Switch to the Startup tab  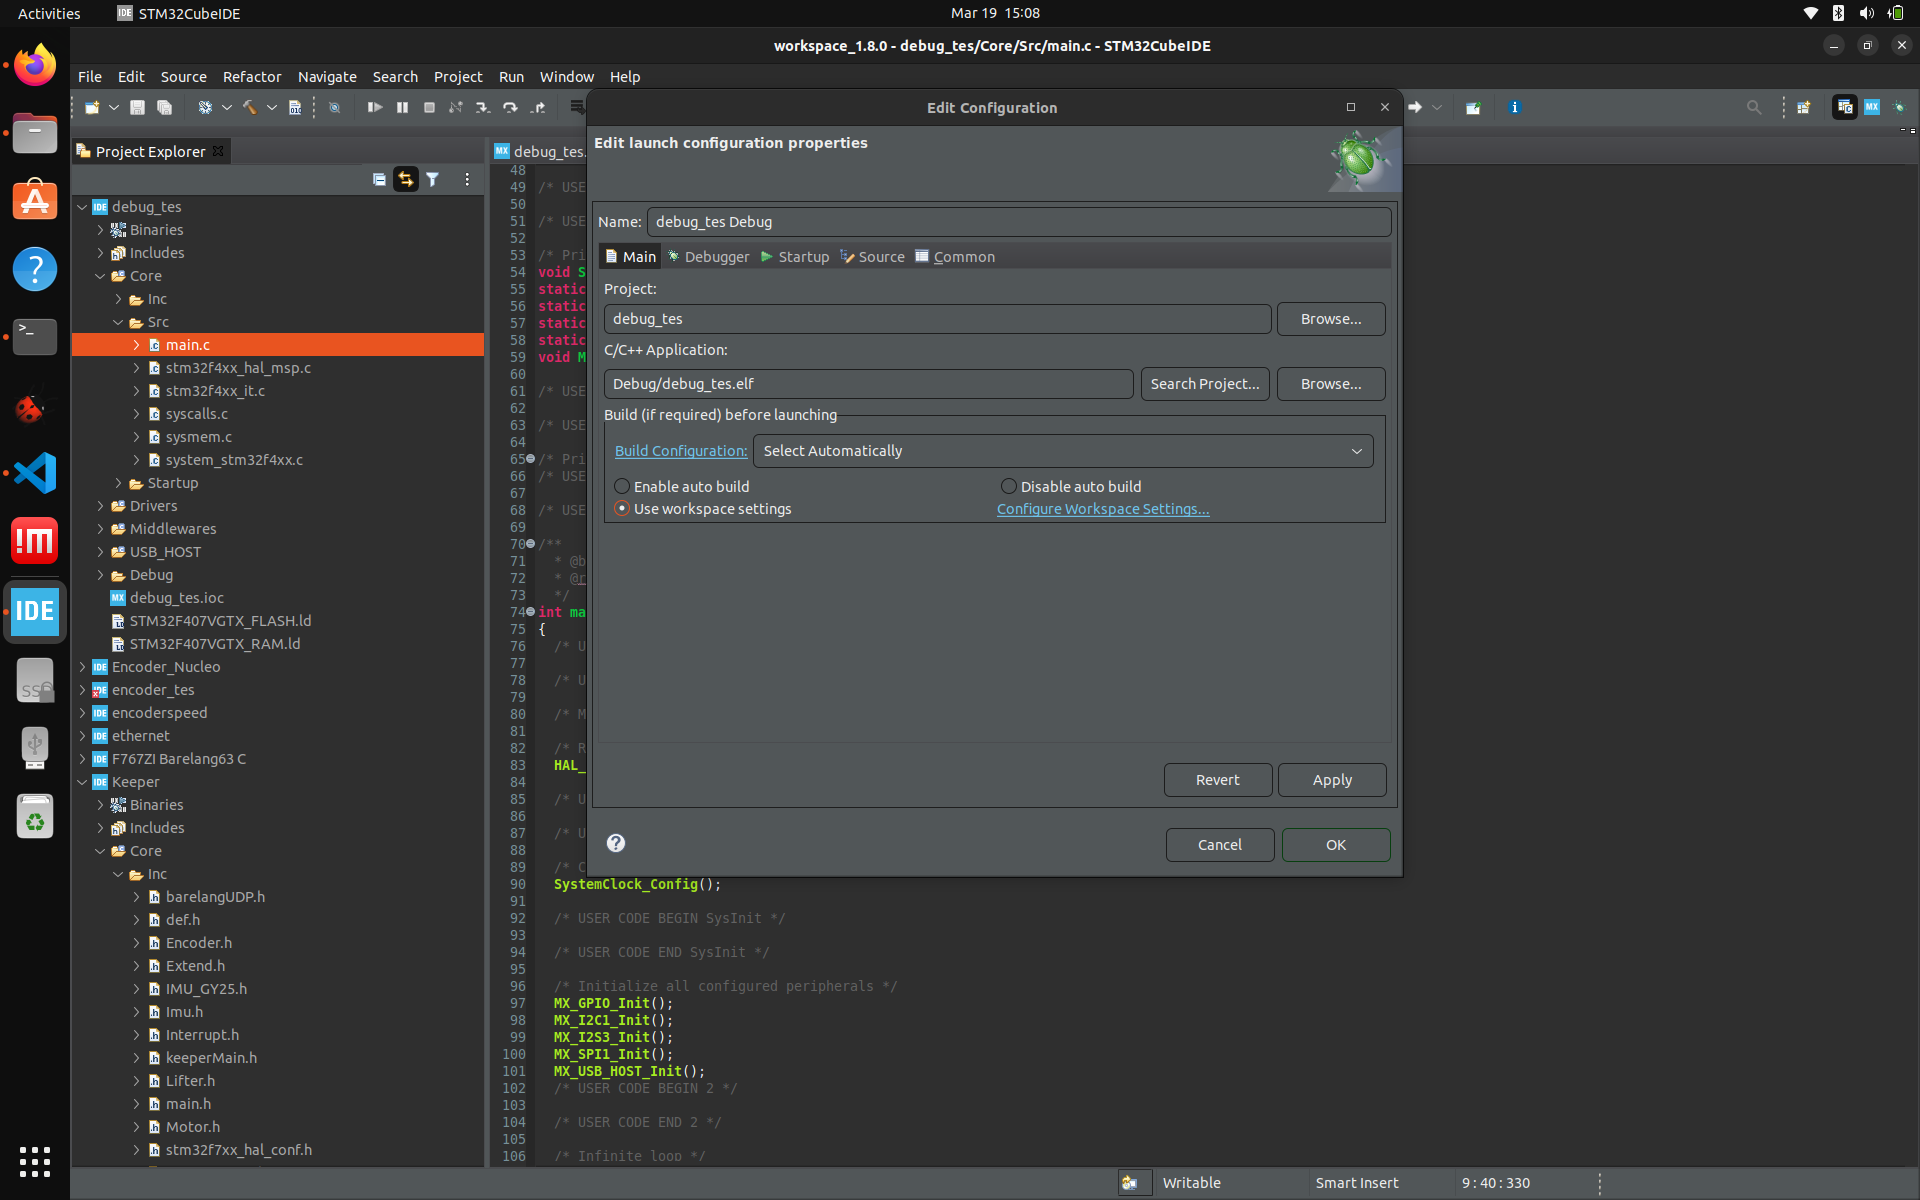[795, 257]
